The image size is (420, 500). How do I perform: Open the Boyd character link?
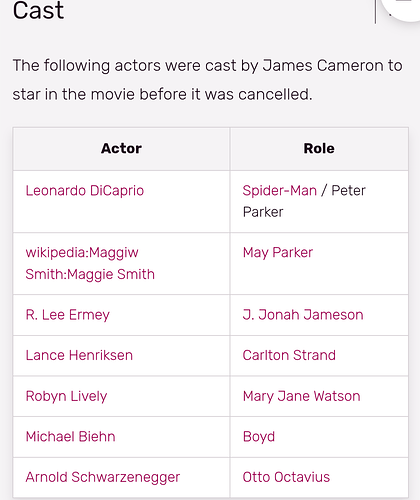point(259,437)
